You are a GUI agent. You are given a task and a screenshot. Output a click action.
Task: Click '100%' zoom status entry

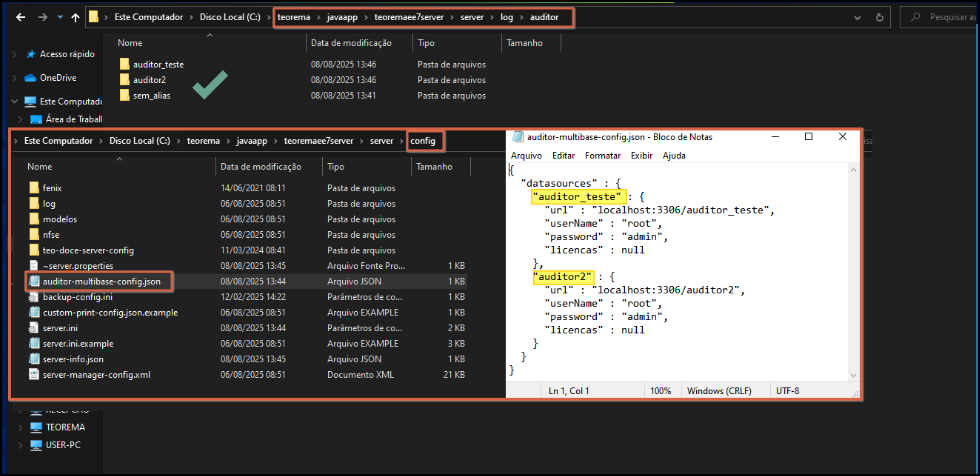(x=660, y=391)
